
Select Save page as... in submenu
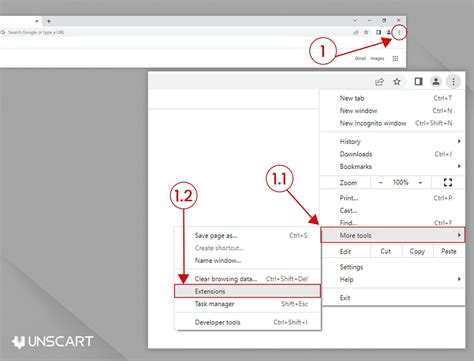(x=248, y=236)
